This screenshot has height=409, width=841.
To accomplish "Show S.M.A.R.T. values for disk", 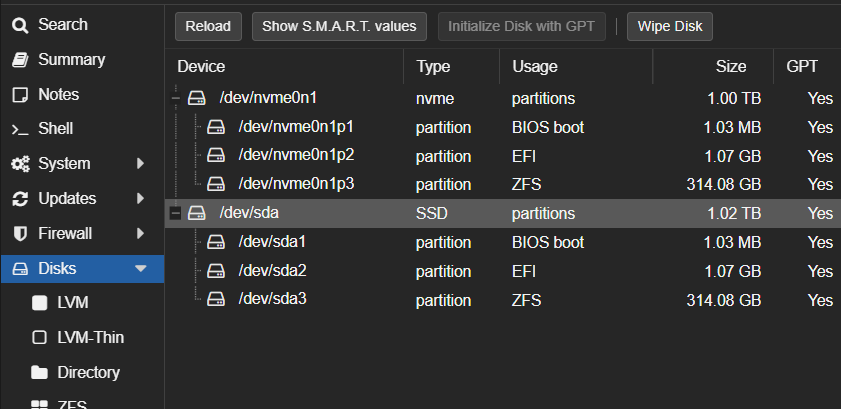I will [x=340, y=26].
